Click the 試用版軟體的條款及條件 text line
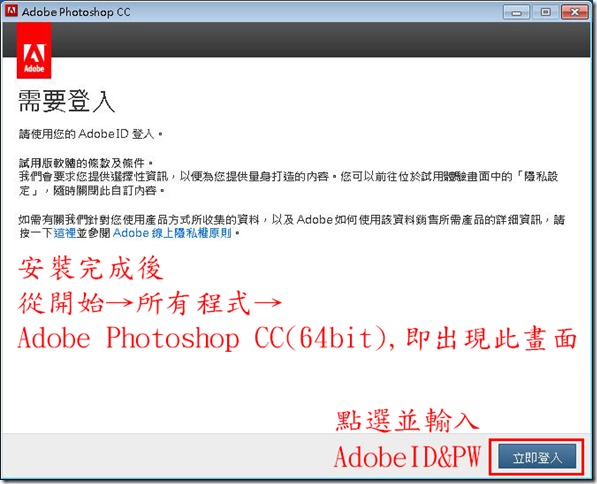The height and width of the screenshot is (484, 597). [86, 163]
